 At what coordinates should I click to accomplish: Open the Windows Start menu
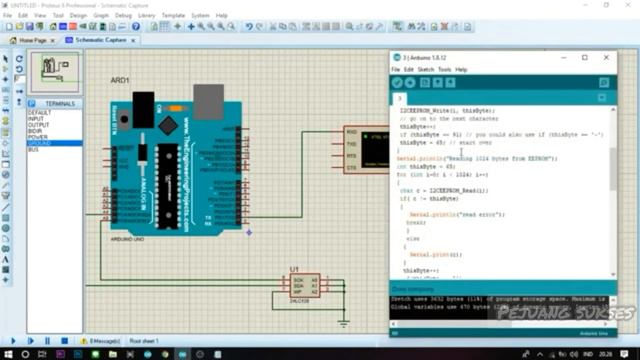pos(8,354)
